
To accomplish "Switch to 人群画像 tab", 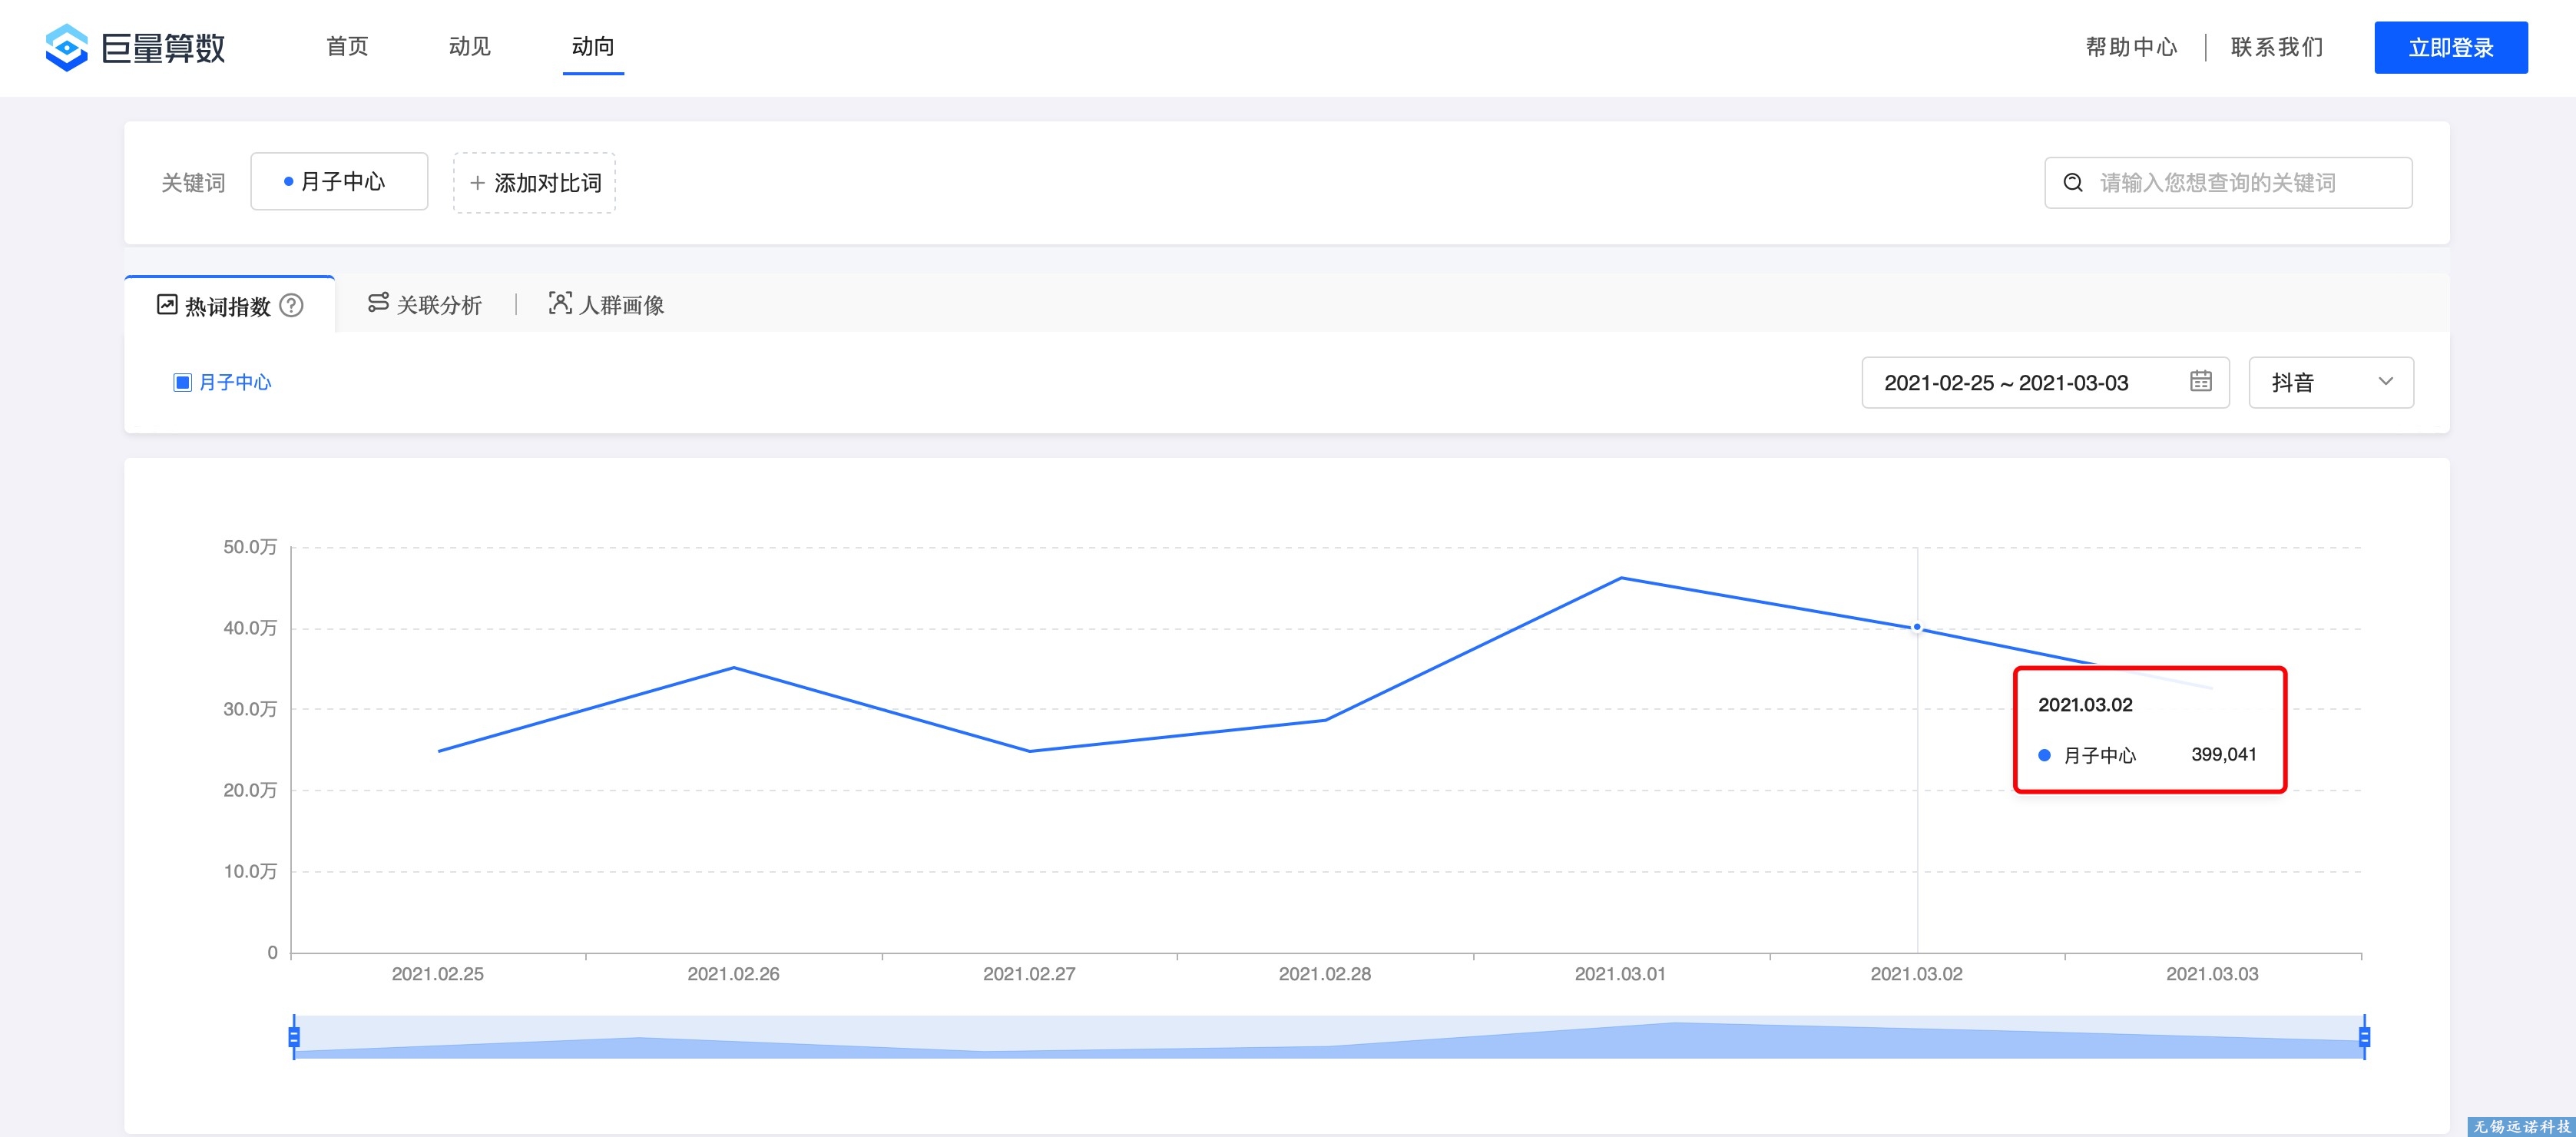I will pos(606,304).
